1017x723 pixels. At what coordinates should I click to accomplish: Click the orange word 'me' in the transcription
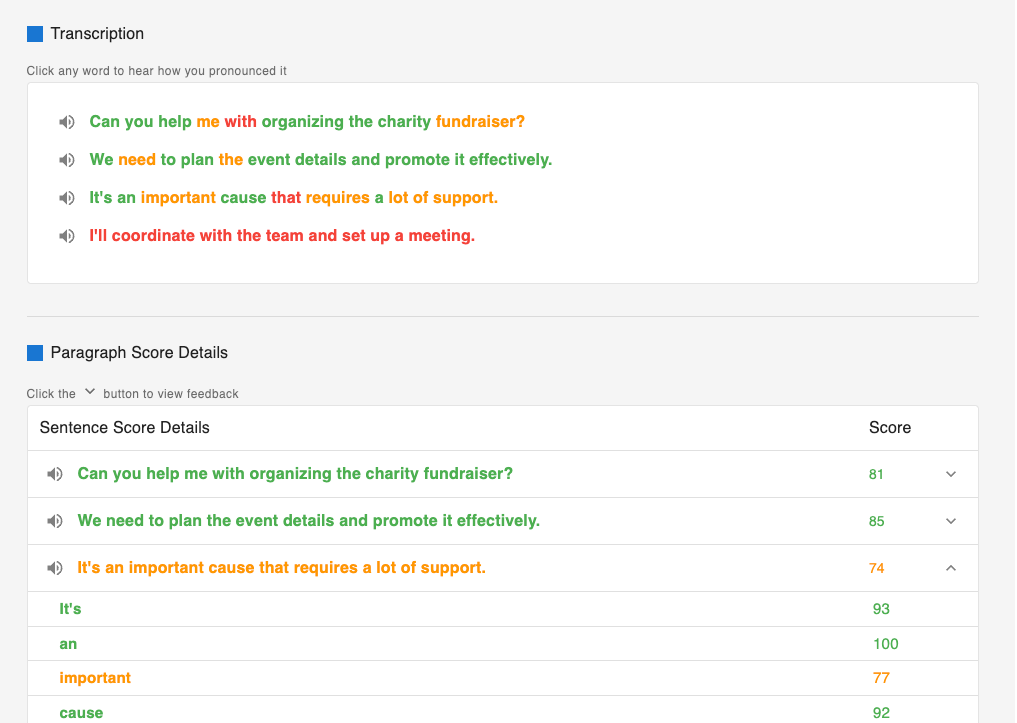coord(208,121)
